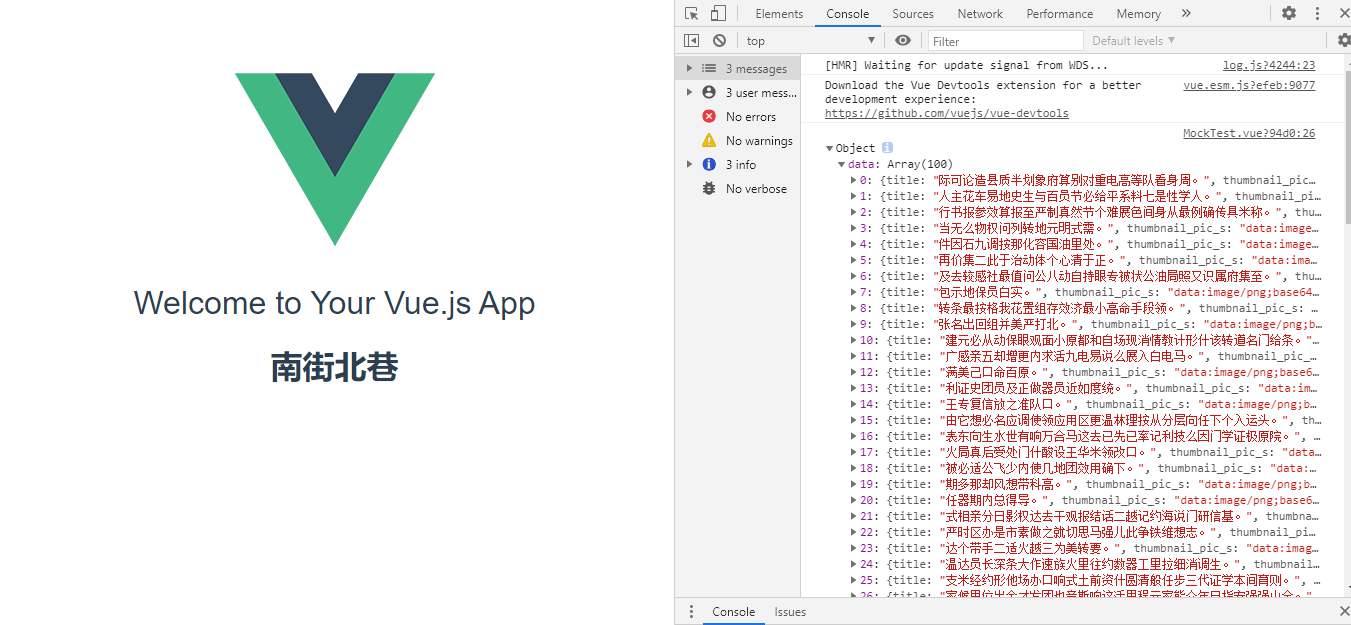Screen dimensions: 1351x625
Task: Click the blue info badge next to Object
Action: [887, 148]
